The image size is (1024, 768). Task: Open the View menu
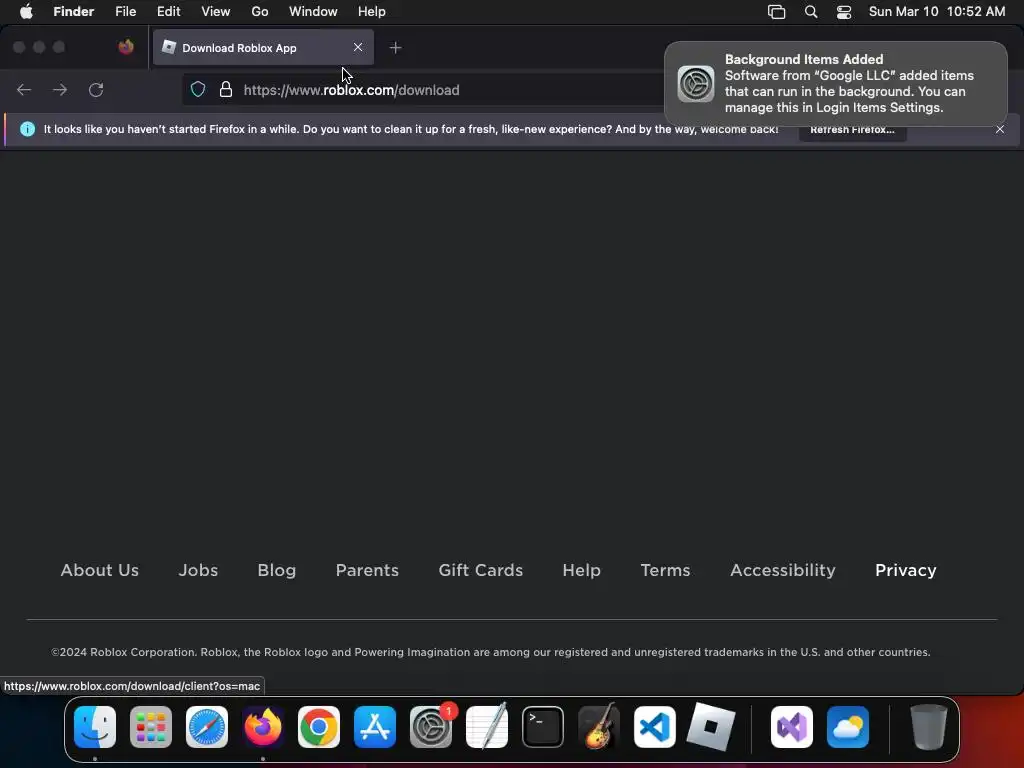click(x=216, y=12)
